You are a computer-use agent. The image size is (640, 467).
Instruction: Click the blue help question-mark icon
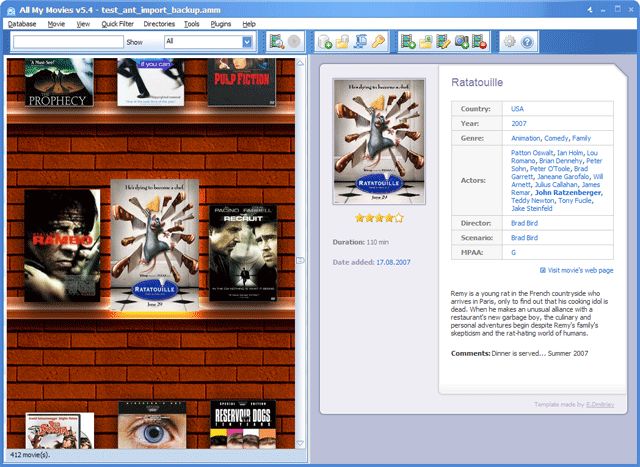tap(527, 42)
